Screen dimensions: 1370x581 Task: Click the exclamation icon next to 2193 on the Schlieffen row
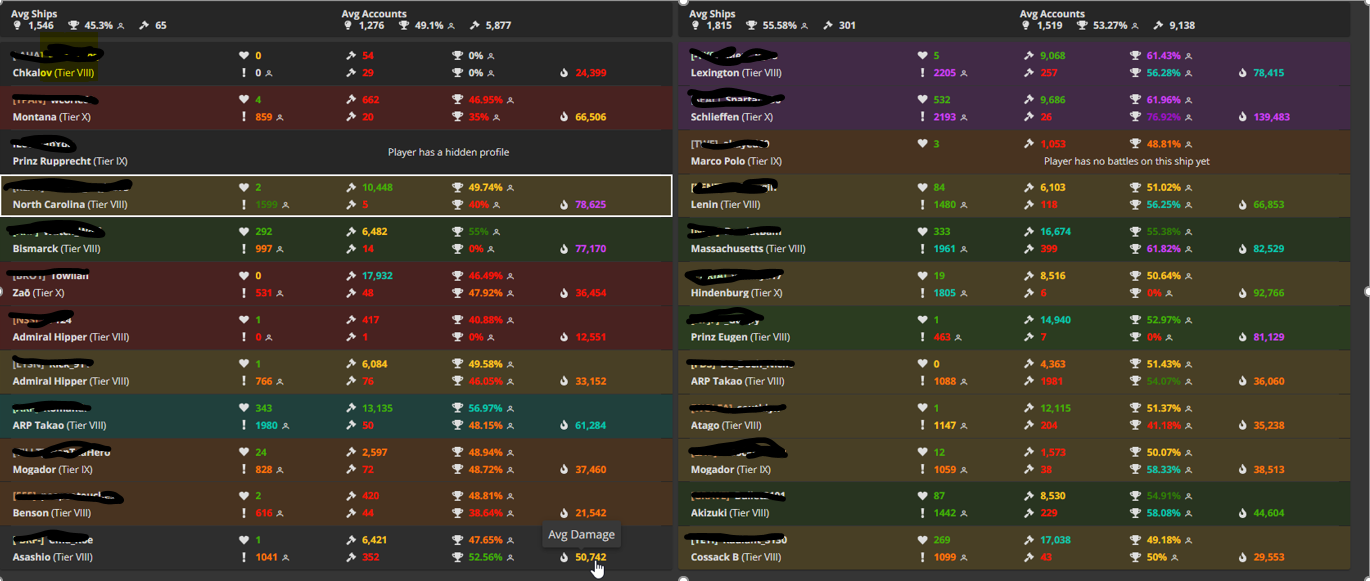click(x=922, y=117)
